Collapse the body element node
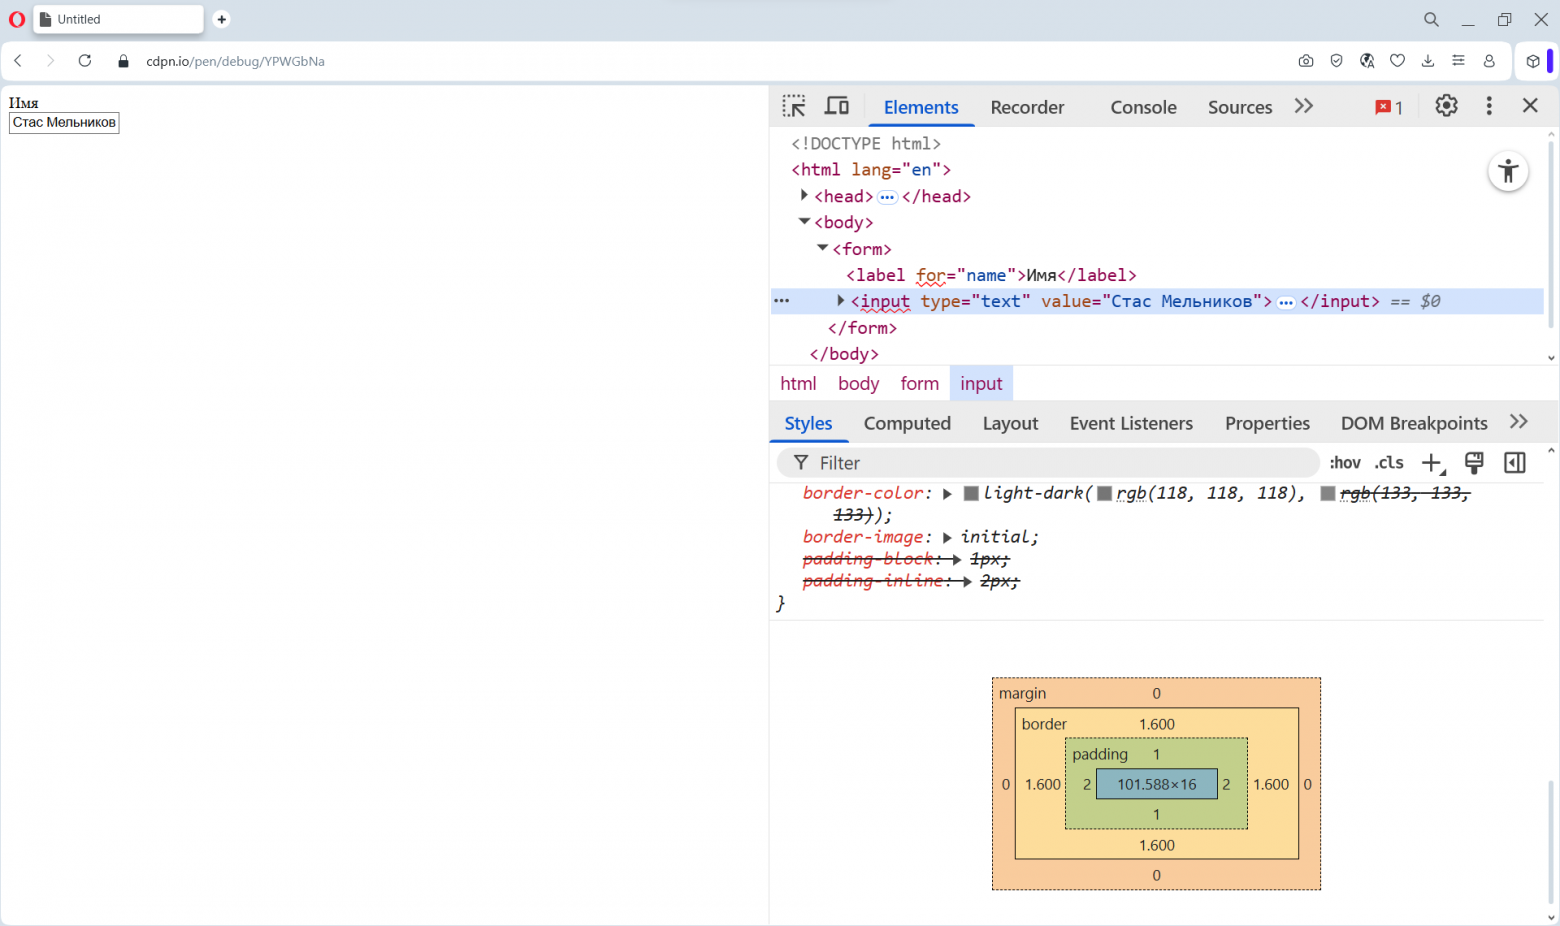Viewport: 1560px width, 926px height. 804,221
